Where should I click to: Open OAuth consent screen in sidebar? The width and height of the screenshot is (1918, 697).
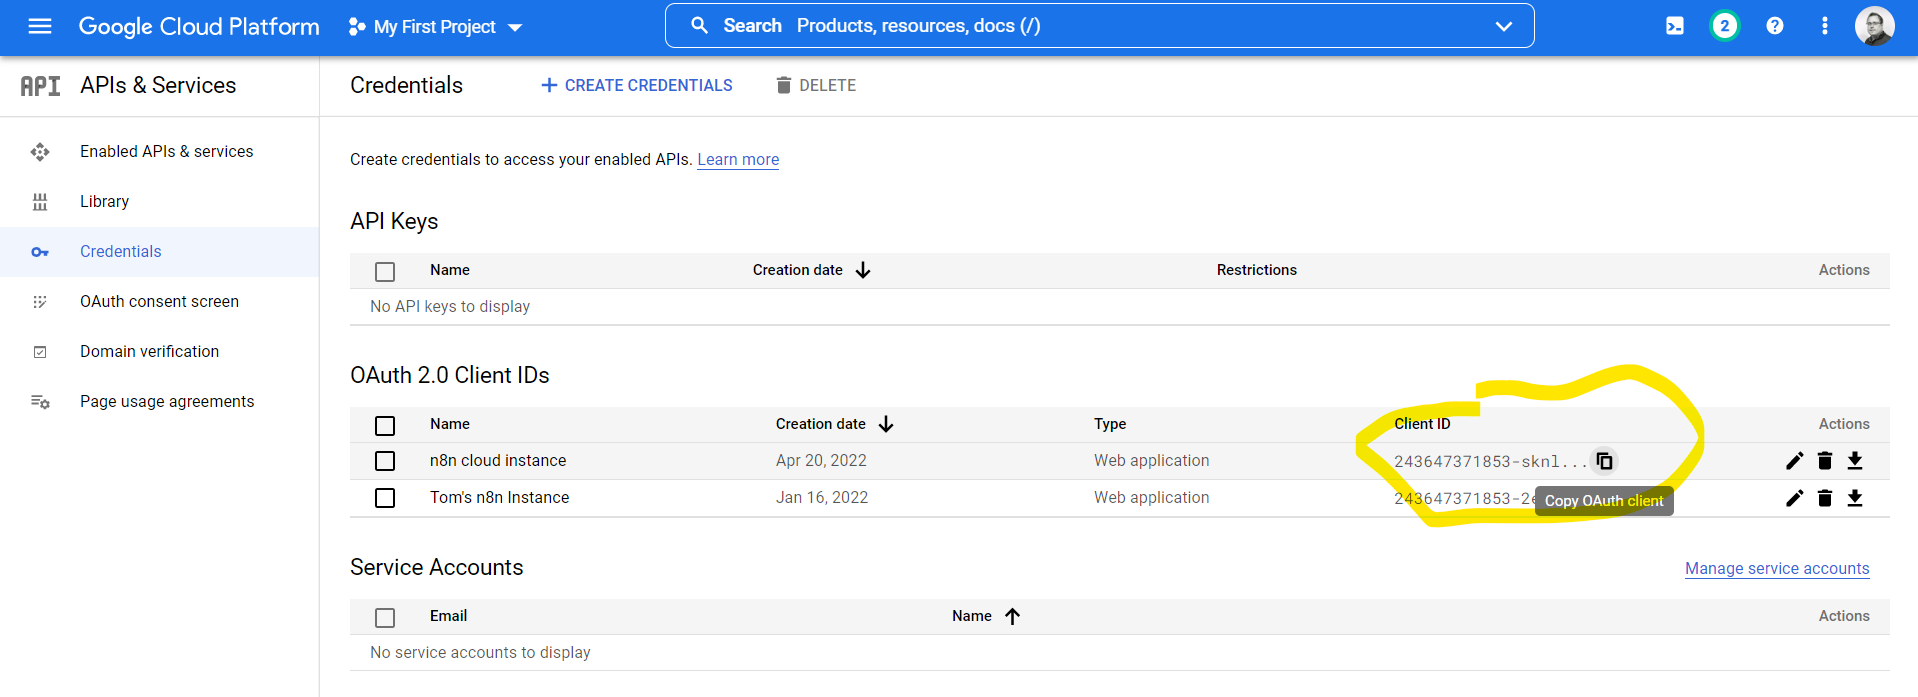point(159,301)
